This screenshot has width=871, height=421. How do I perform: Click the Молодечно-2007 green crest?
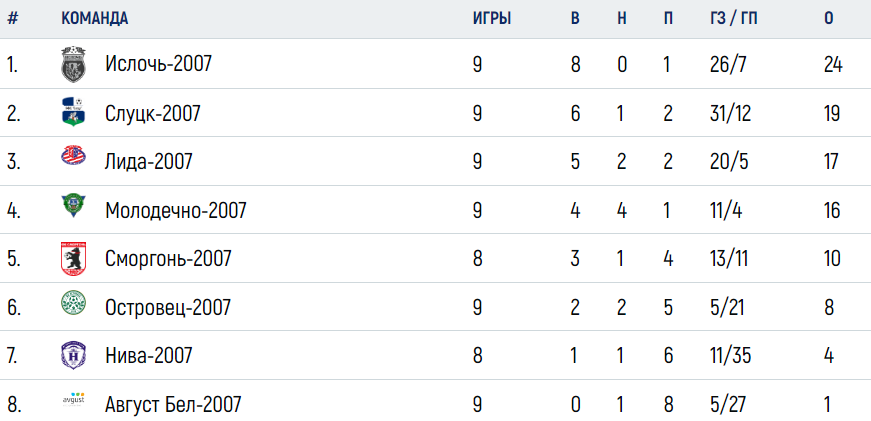point(73,206)
